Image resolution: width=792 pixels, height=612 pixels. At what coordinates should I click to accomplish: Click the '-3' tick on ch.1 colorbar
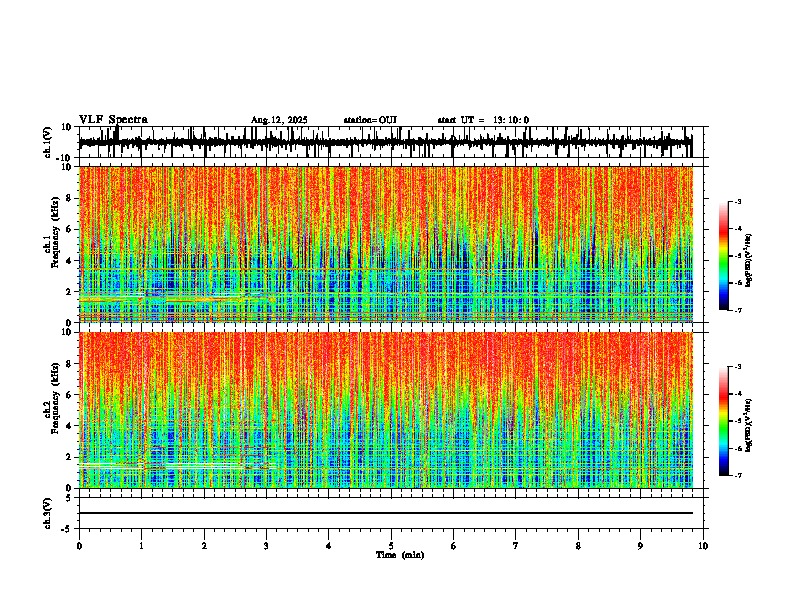tap(737, 202)
